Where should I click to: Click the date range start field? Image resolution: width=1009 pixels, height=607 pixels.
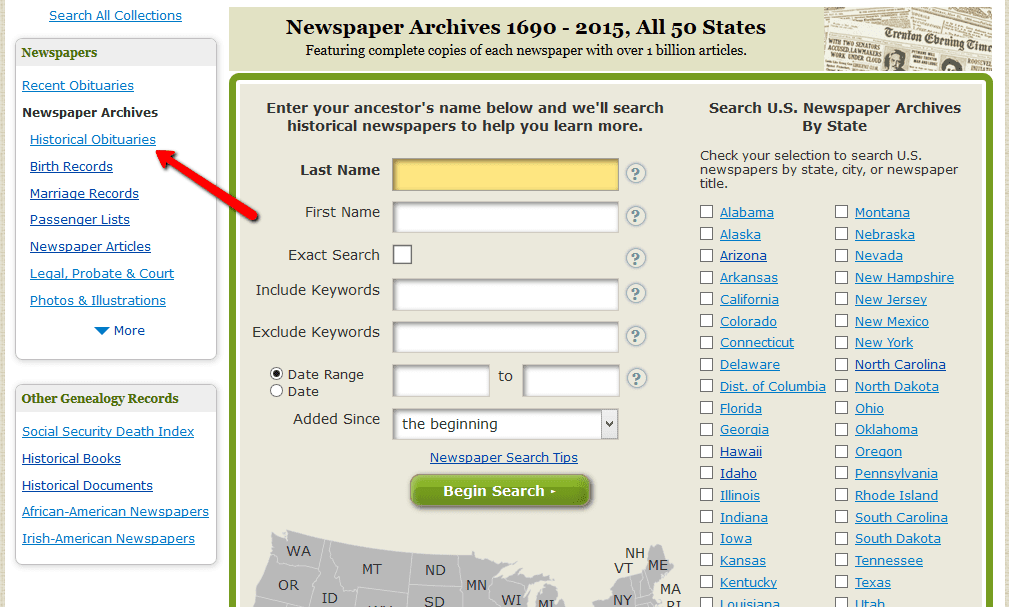click(441, 380)
